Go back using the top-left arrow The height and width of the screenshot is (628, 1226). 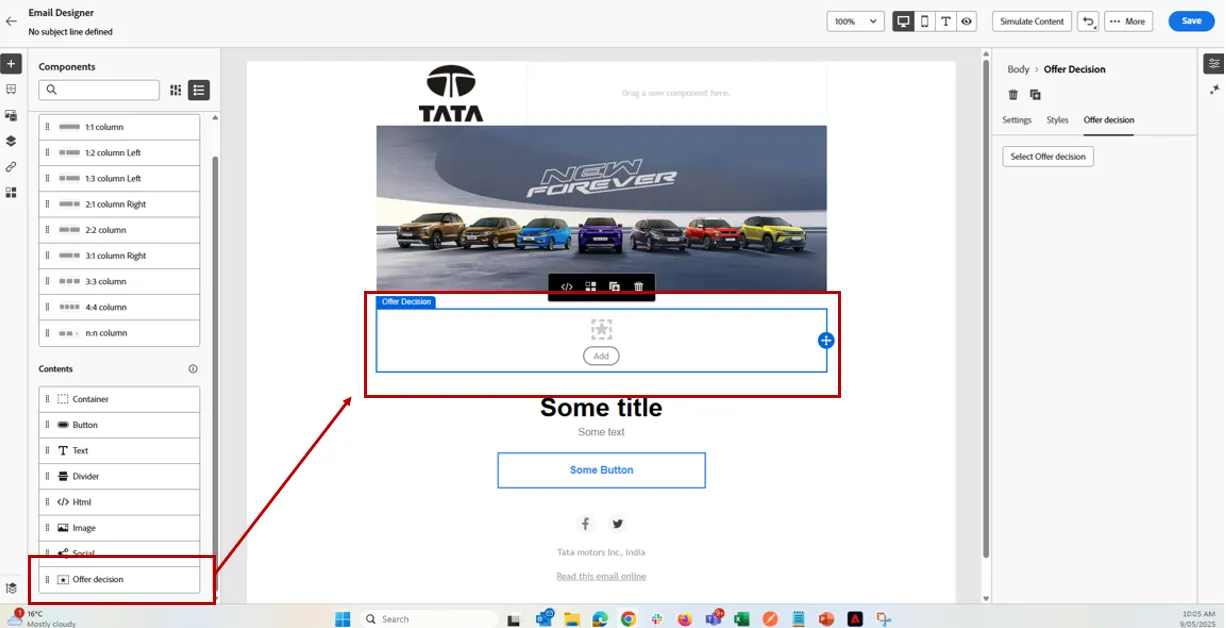pyautogui.click(x=12, y=21)
